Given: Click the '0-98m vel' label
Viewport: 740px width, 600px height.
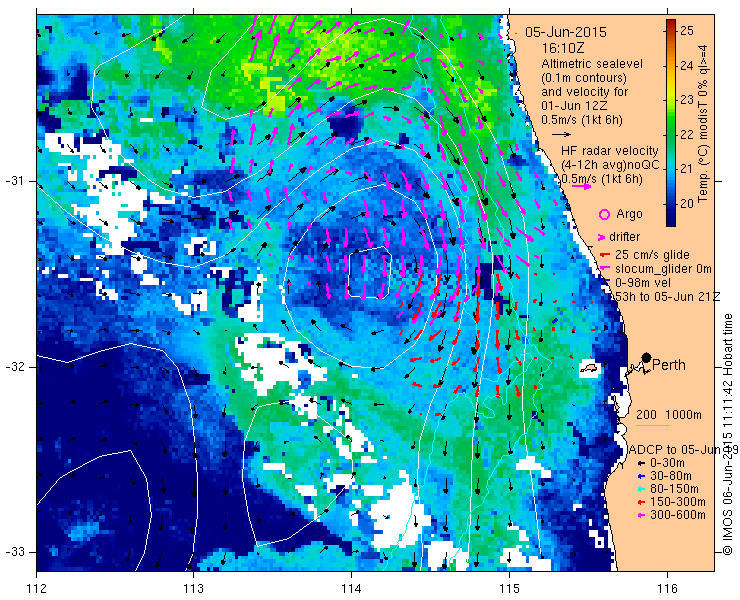Looking at the screenshot, I should click(x=643, y=283).
